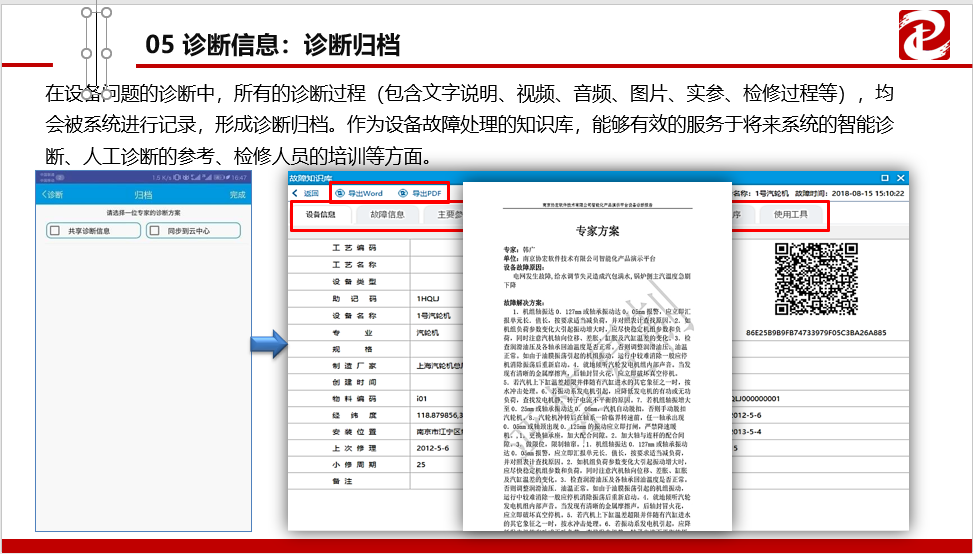Tap the back chevron beside 诊断 on phone
Viewport: 973px width, 554px height.
tap(43, 195)
